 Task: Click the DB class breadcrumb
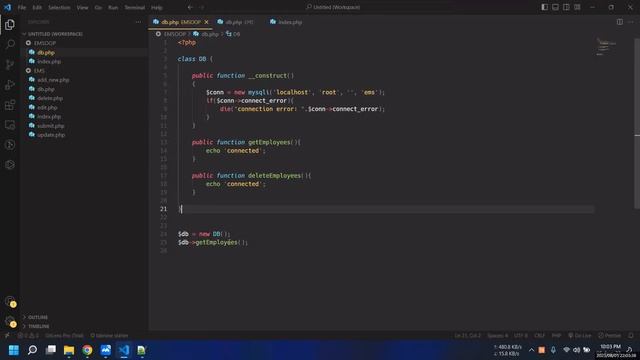tap(233, 34)
